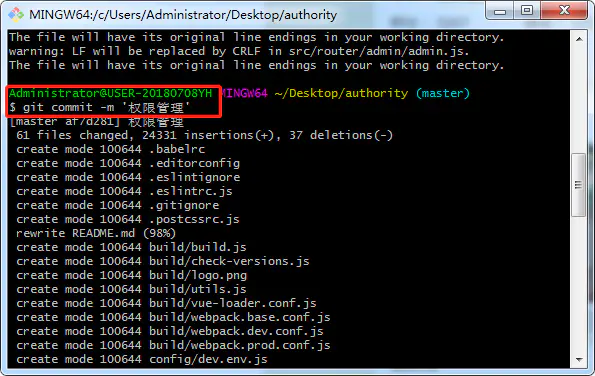This screenshot has width=595, height=376.
Task: Click the build/utils.js line
Action: 131,289
